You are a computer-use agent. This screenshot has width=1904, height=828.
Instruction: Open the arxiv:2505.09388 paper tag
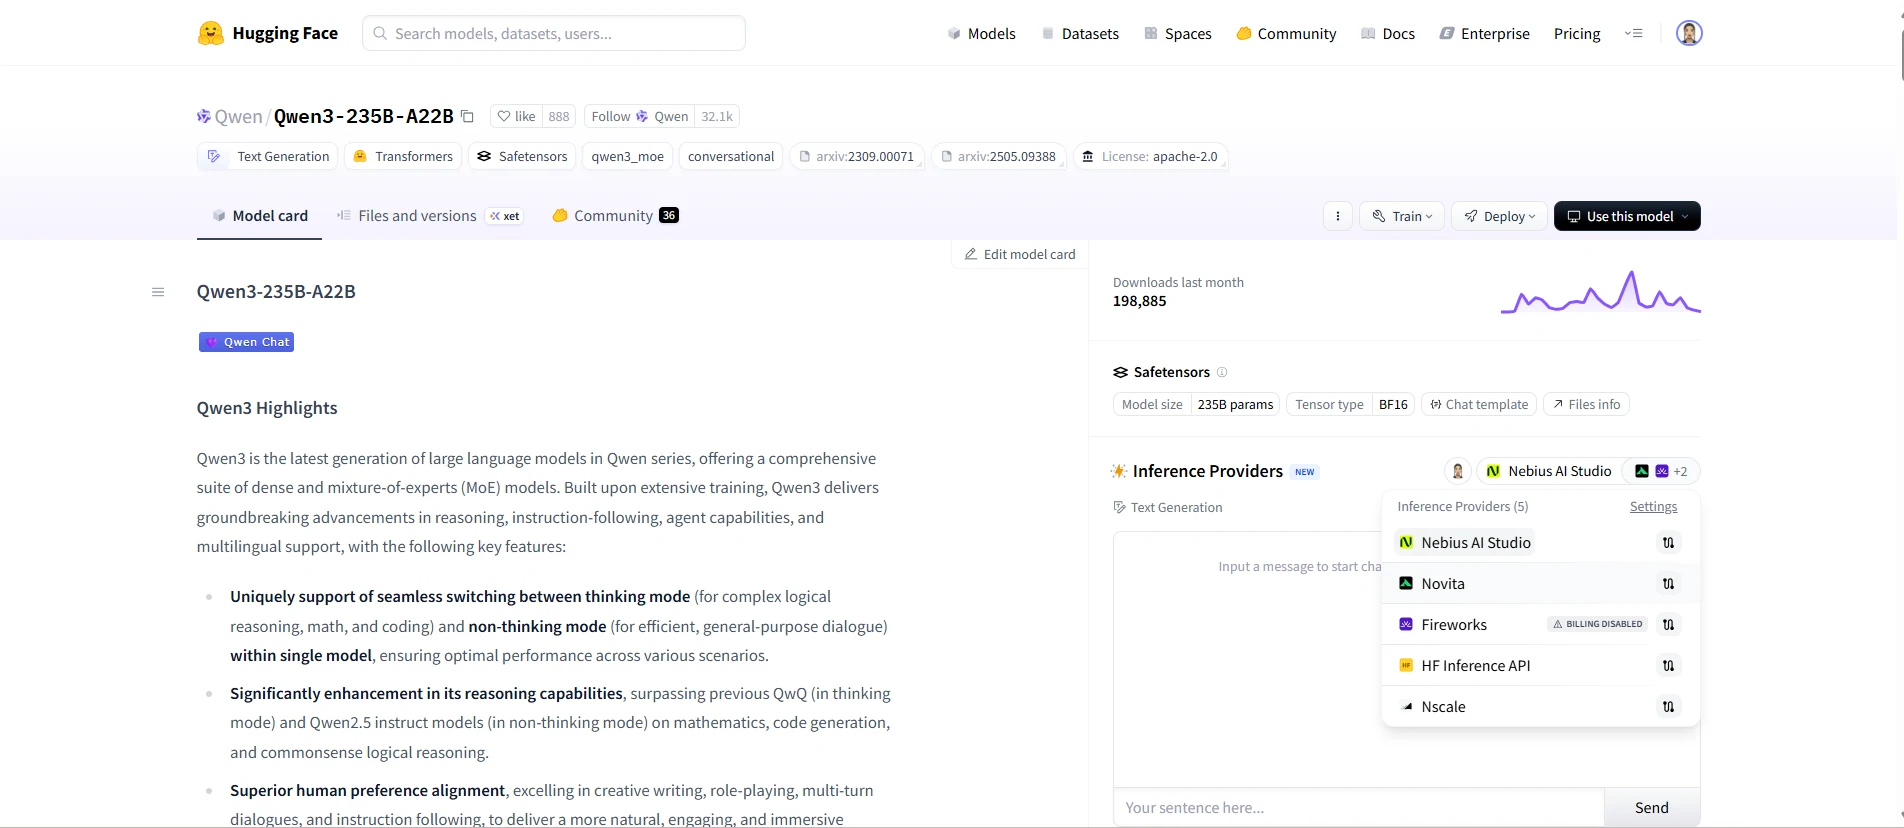click(999, 156)
